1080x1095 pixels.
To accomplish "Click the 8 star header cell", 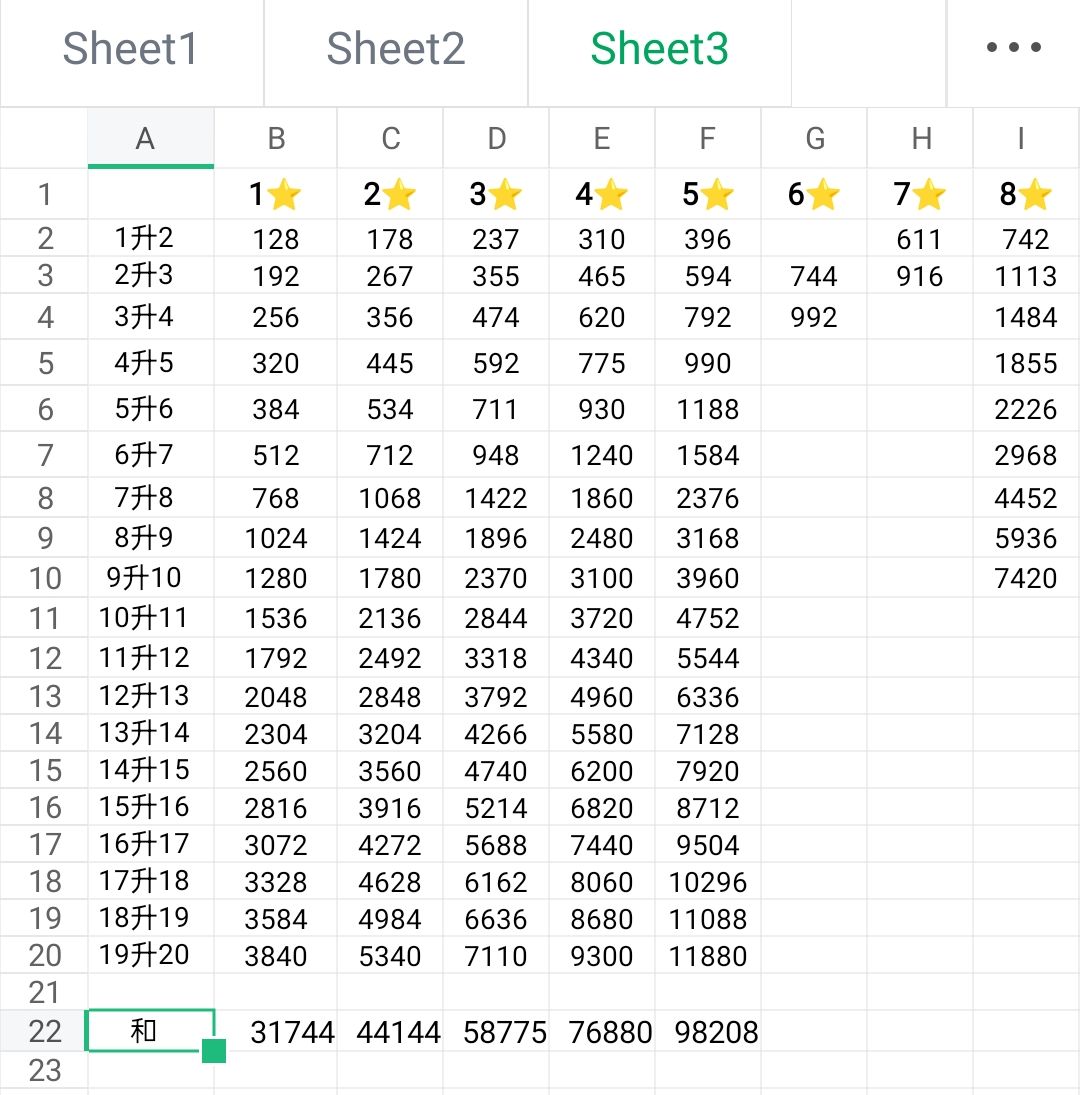I will (1026, 194).
